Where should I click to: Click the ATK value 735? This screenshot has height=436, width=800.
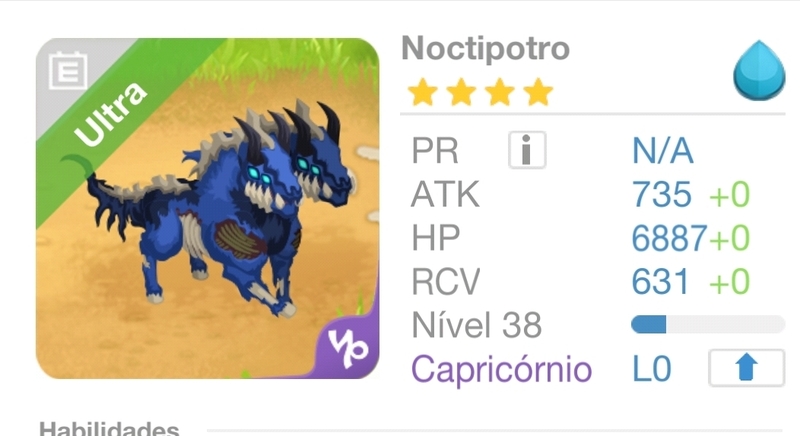[x=661, y=194]
